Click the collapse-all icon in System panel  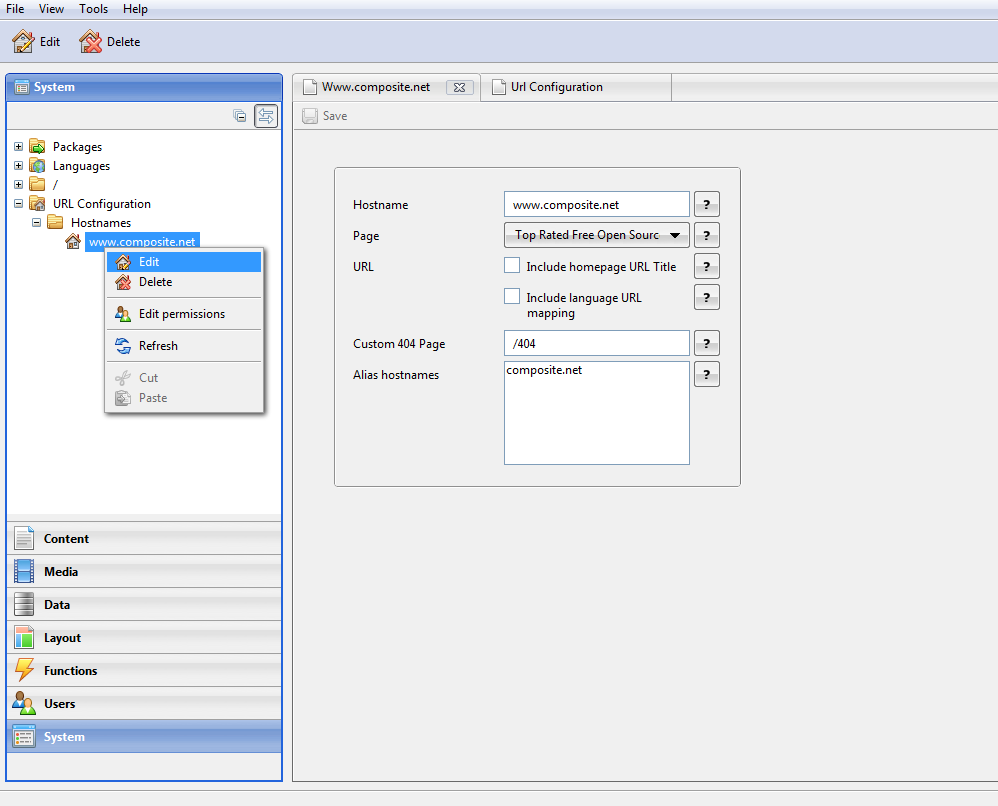(x=240, y=116)
